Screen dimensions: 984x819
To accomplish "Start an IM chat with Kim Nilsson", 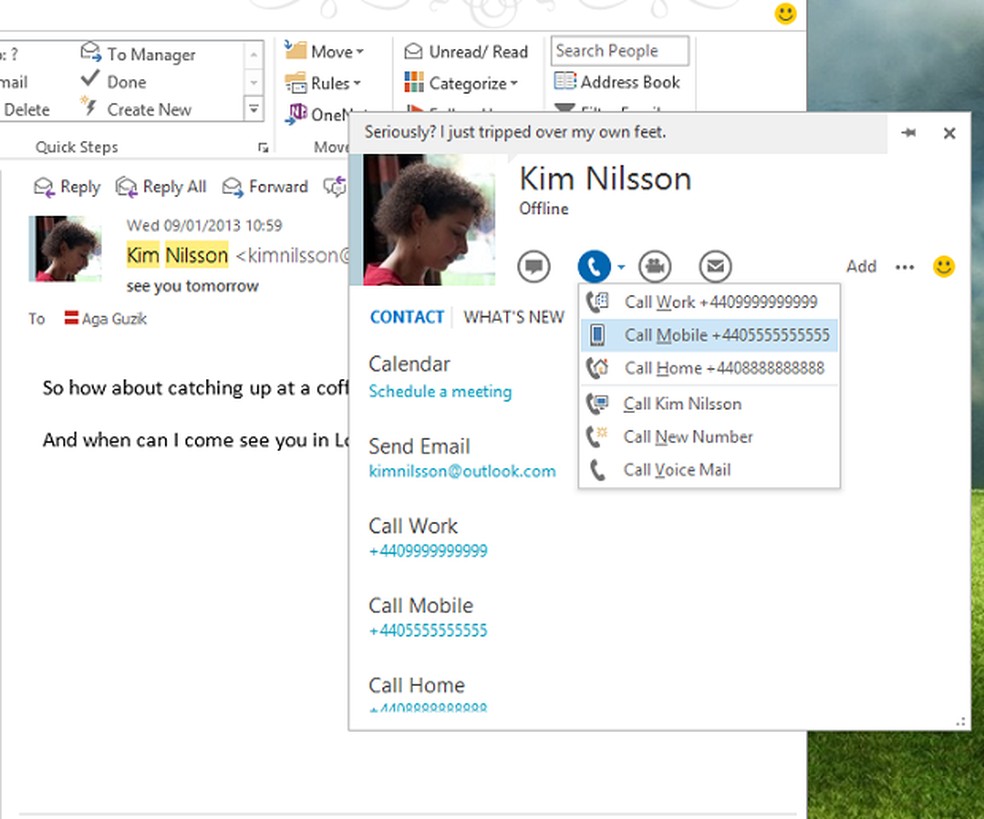I will click(533, 266).
